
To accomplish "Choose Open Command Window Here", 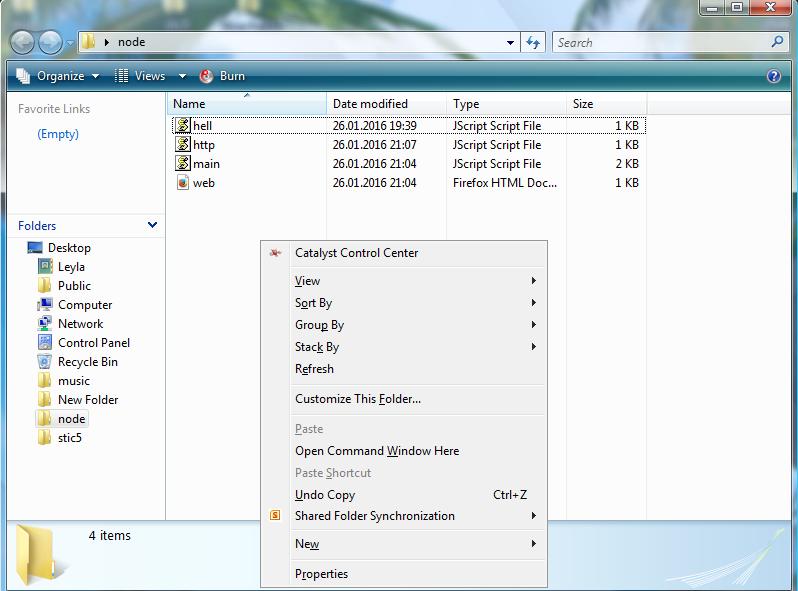I will pyautogui.click(x=404, y=451).
